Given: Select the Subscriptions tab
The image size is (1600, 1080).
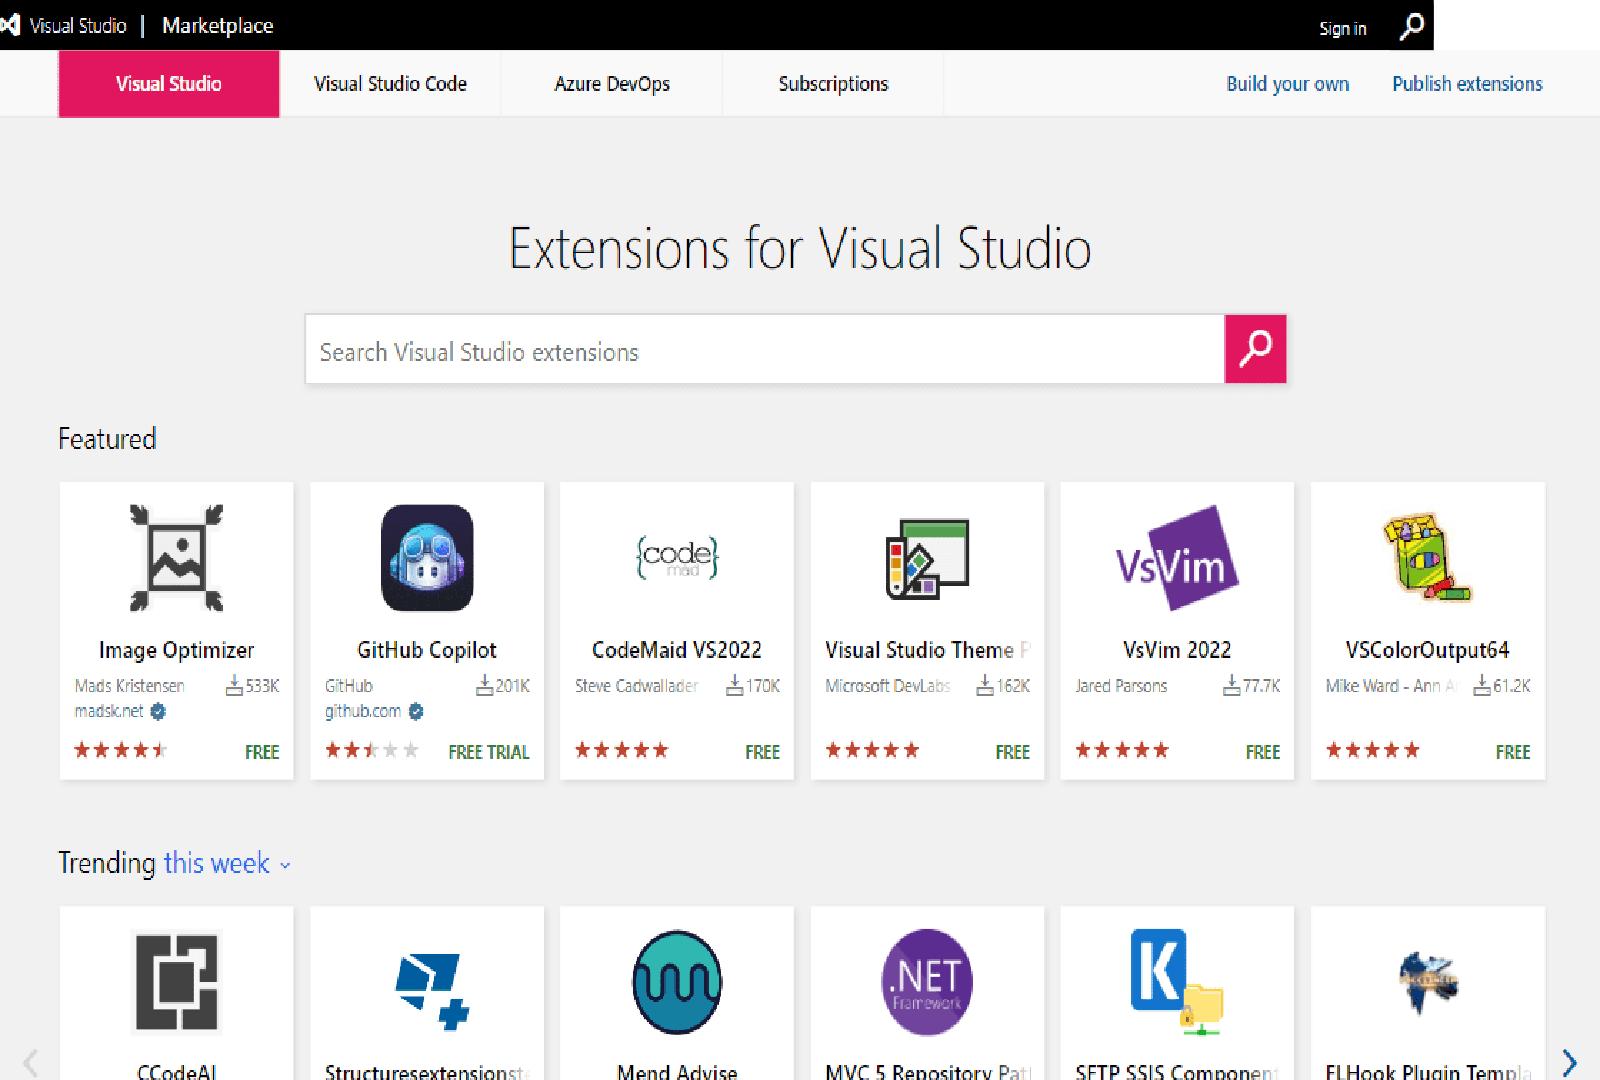Looking at the screenshot, I should click(833, 84).
